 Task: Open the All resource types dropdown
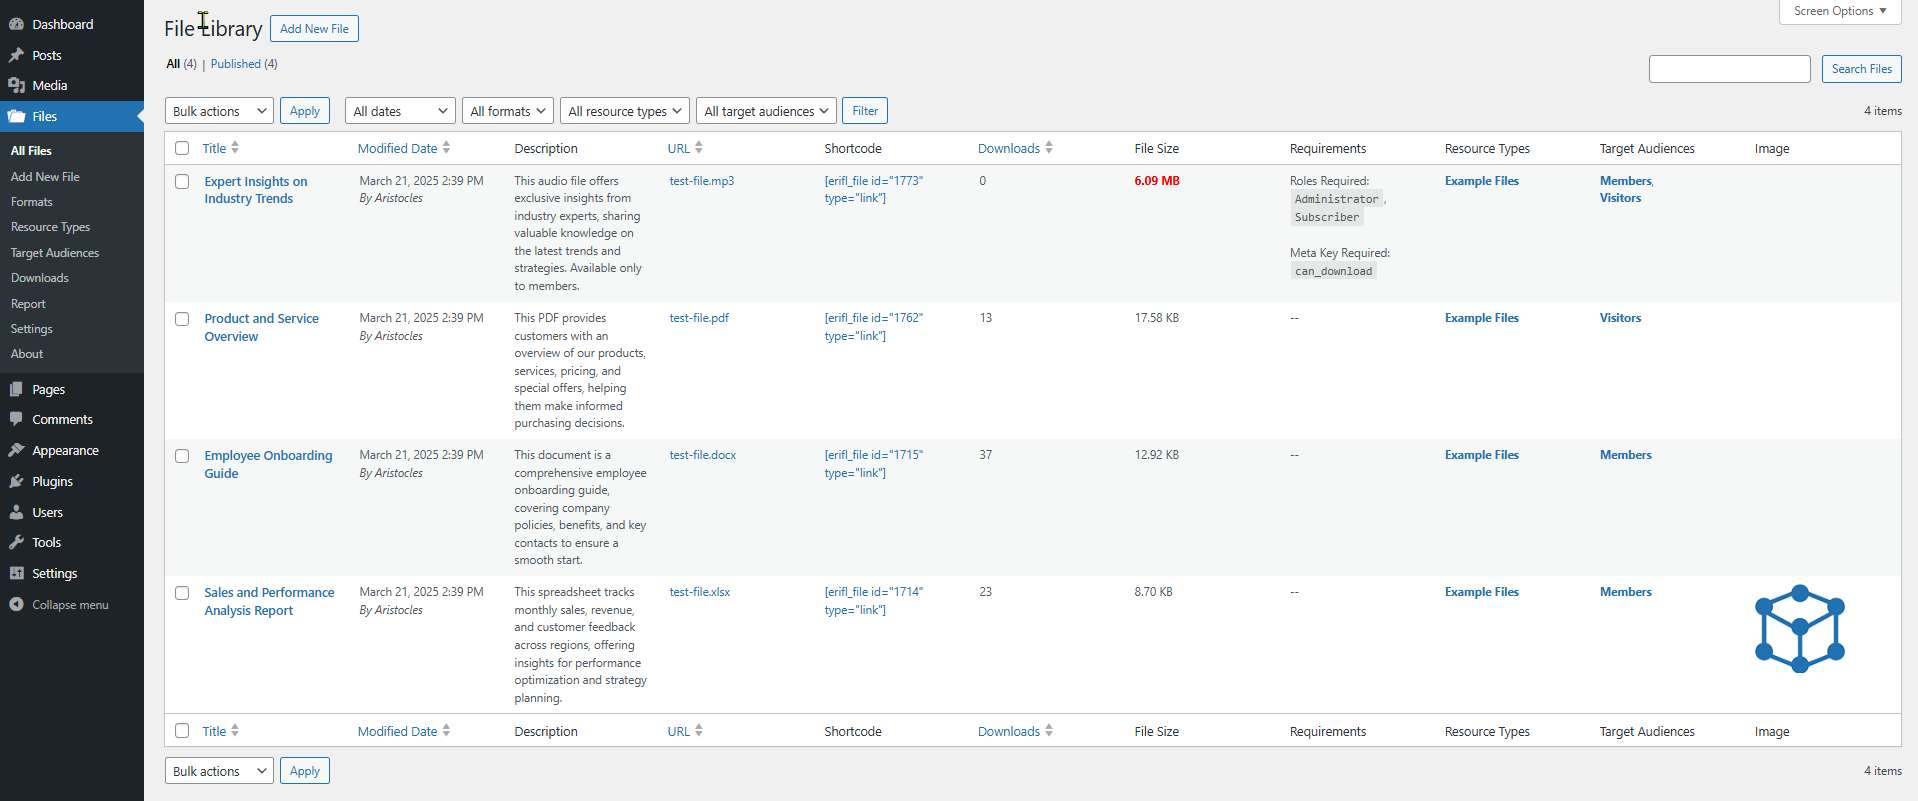625,111
